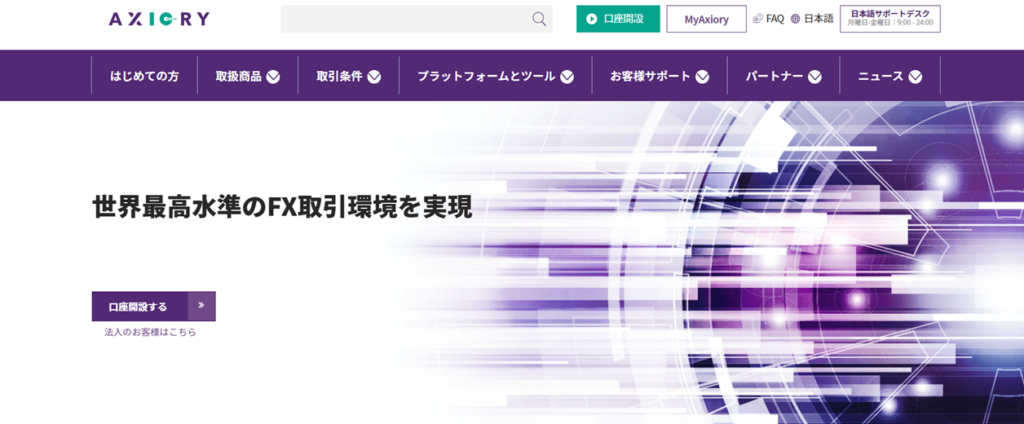Click the search magnifier icon
The height and width of the screenshot is (424, 1024).
pyautogui.click(x=539, y=19)
